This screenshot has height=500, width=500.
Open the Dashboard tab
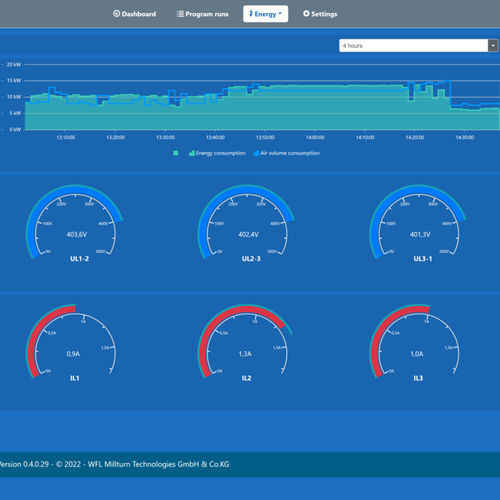pyautogui.click(x=134, y=14)
